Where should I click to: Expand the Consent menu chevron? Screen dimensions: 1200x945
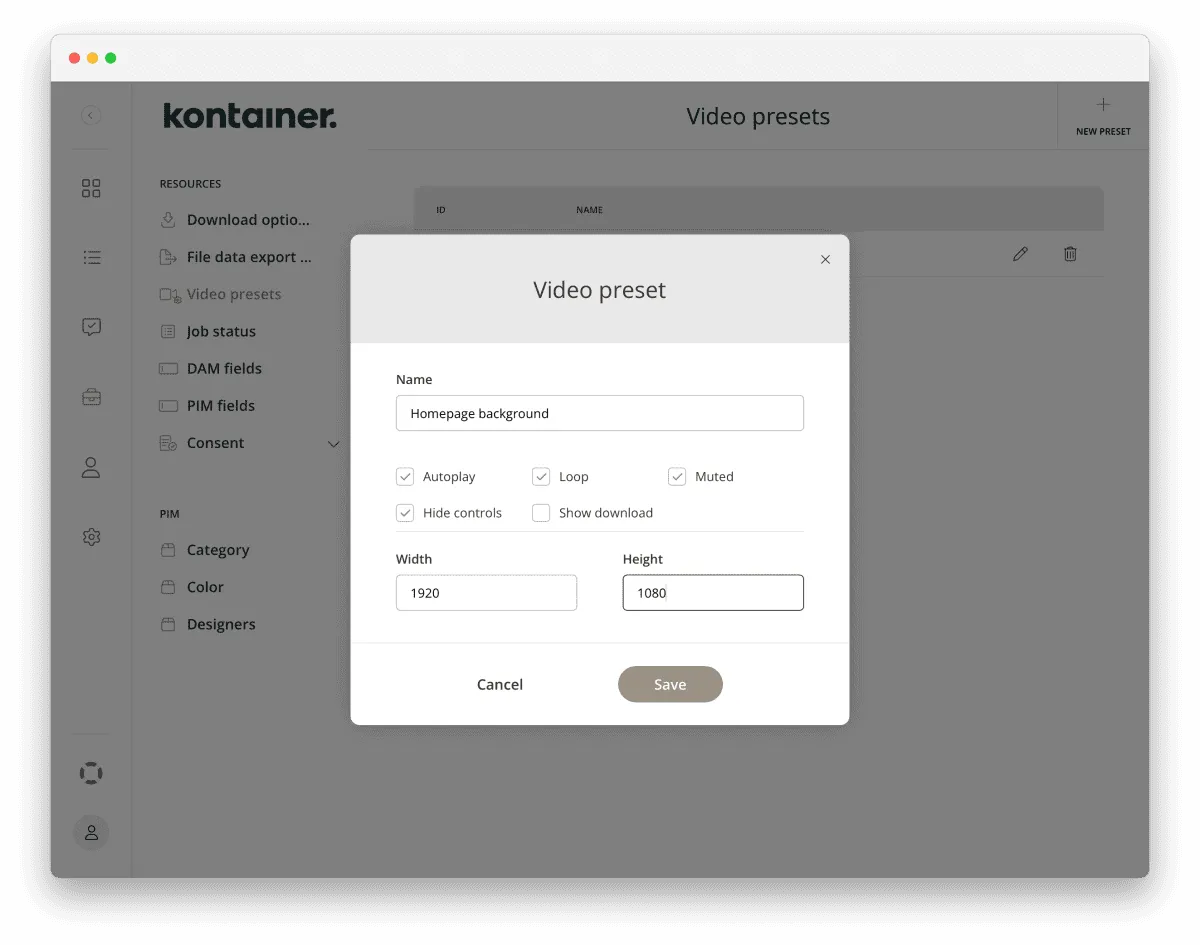point(334,443)
